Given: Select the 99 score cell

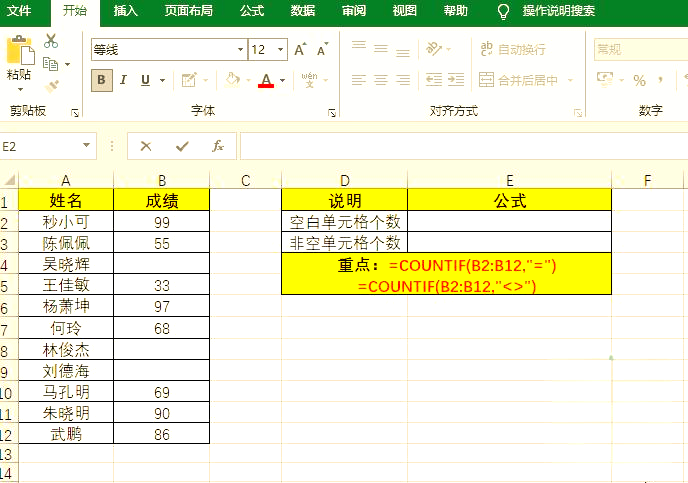Looking at the screenshot, I should (161, 222).
